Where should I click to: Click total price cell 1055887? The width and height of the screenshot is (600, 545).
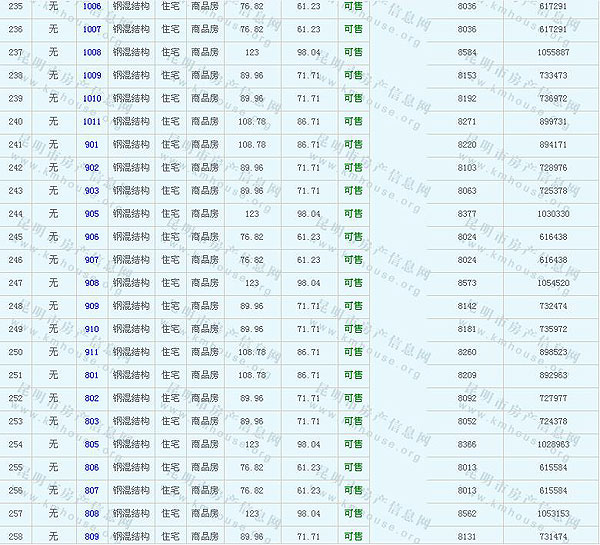(552, 52)
